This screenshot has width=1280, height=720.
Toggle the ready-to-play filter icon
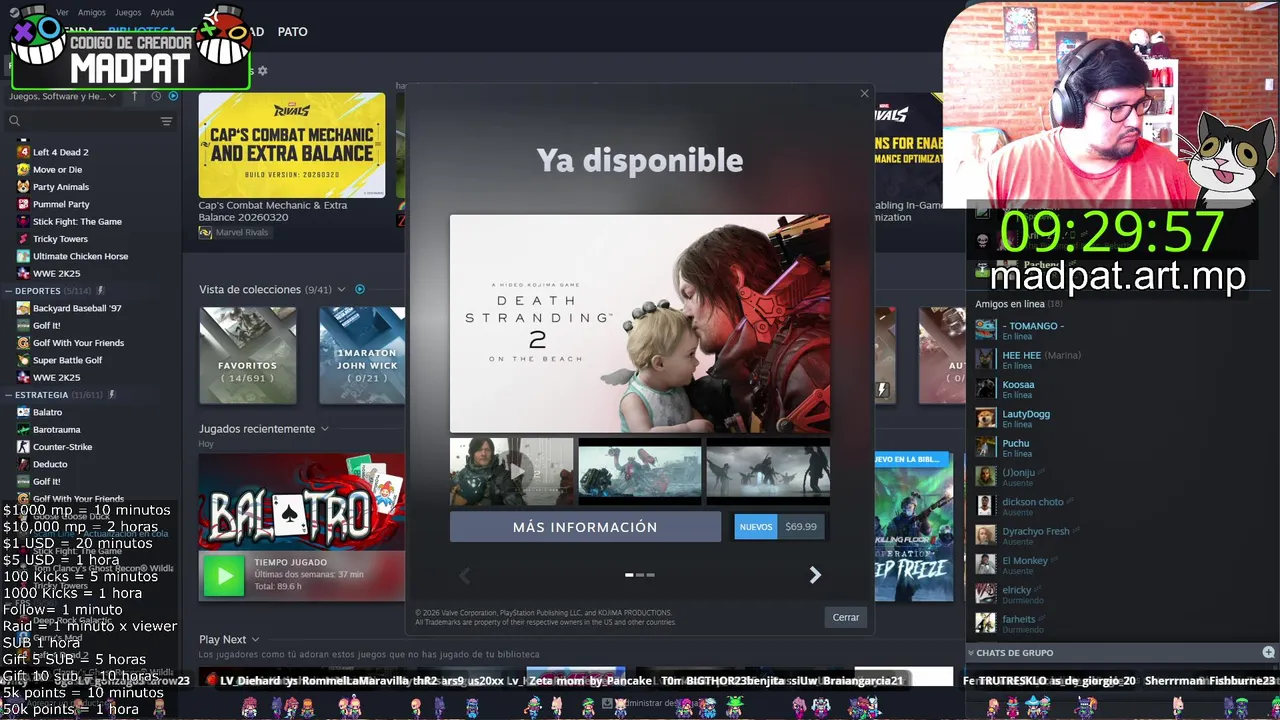tap(173, 96)
